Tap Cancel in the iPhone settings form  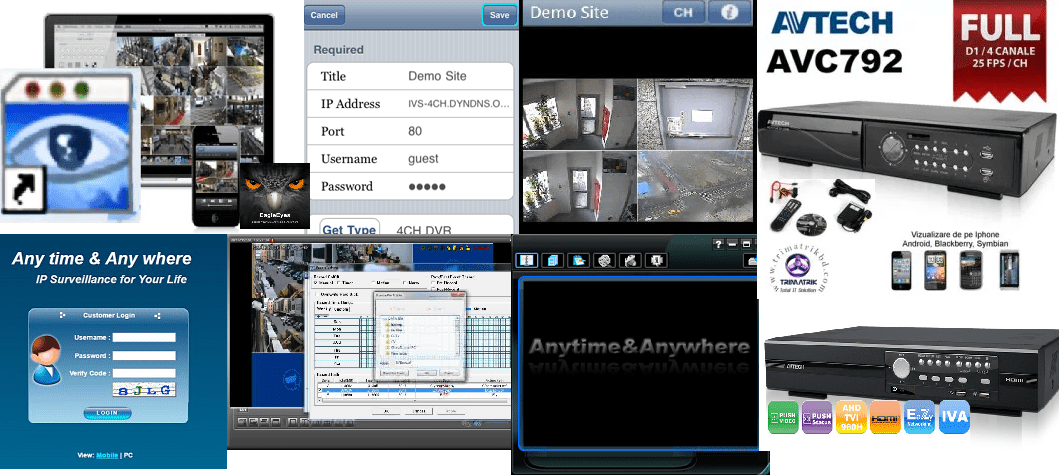[324, 15]
